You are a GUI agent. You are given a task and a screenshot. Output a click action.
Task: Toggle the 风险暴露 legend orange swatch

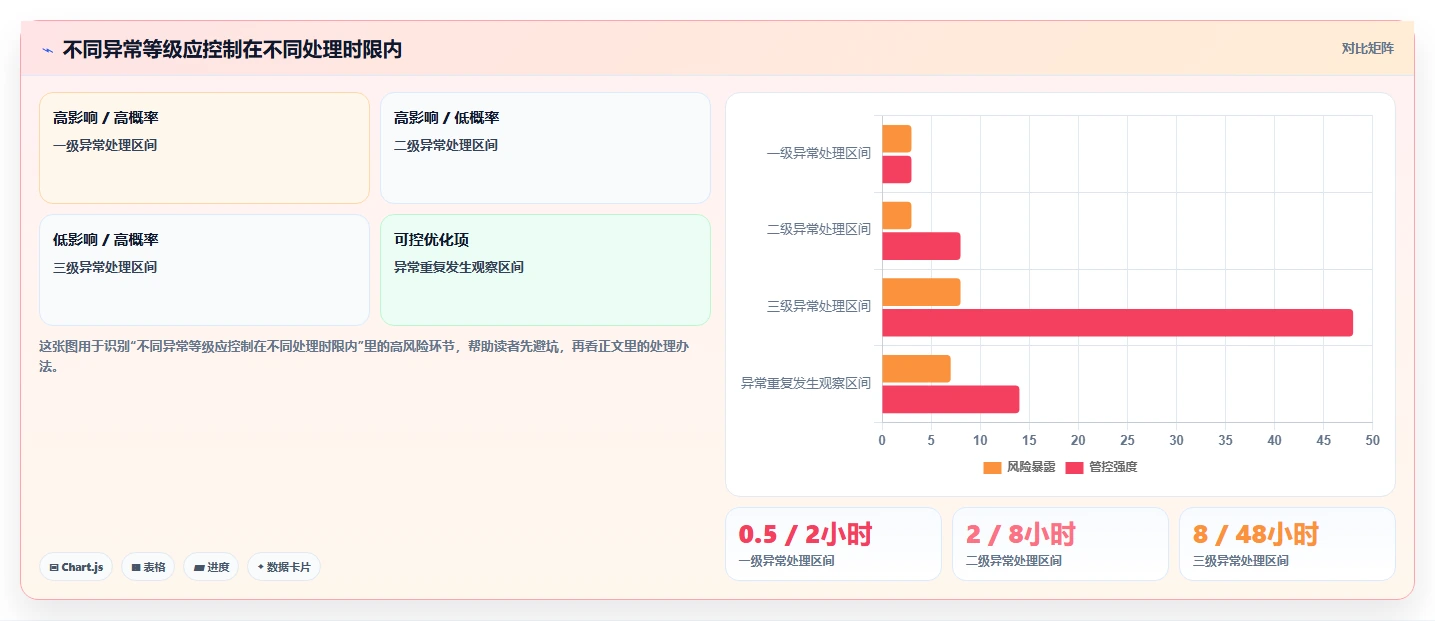pos(992,467)
